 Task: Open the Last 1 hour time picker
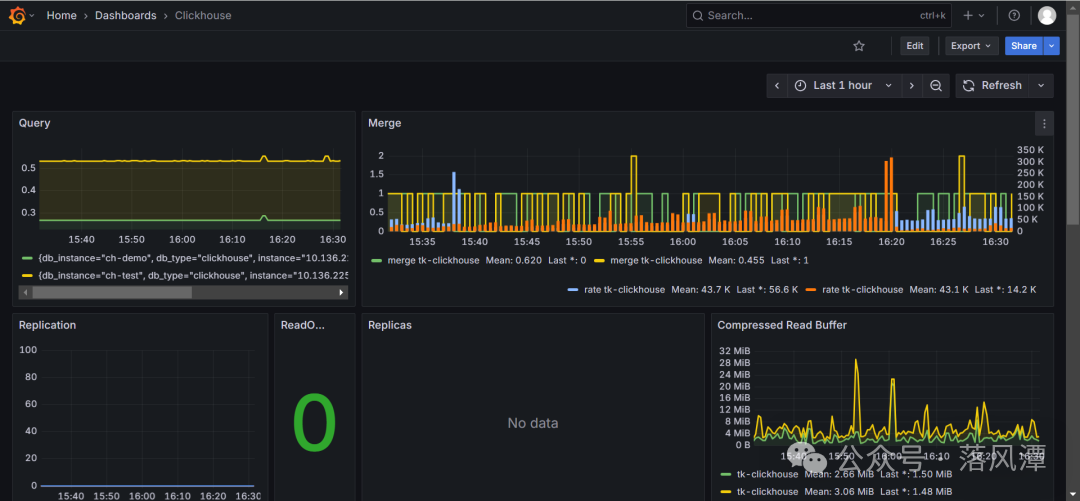tap(844, 85)
